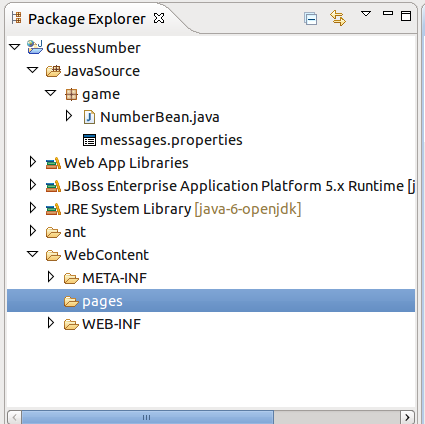
Task: Click the scrollbar left arrow
Action: pos(14,417)
